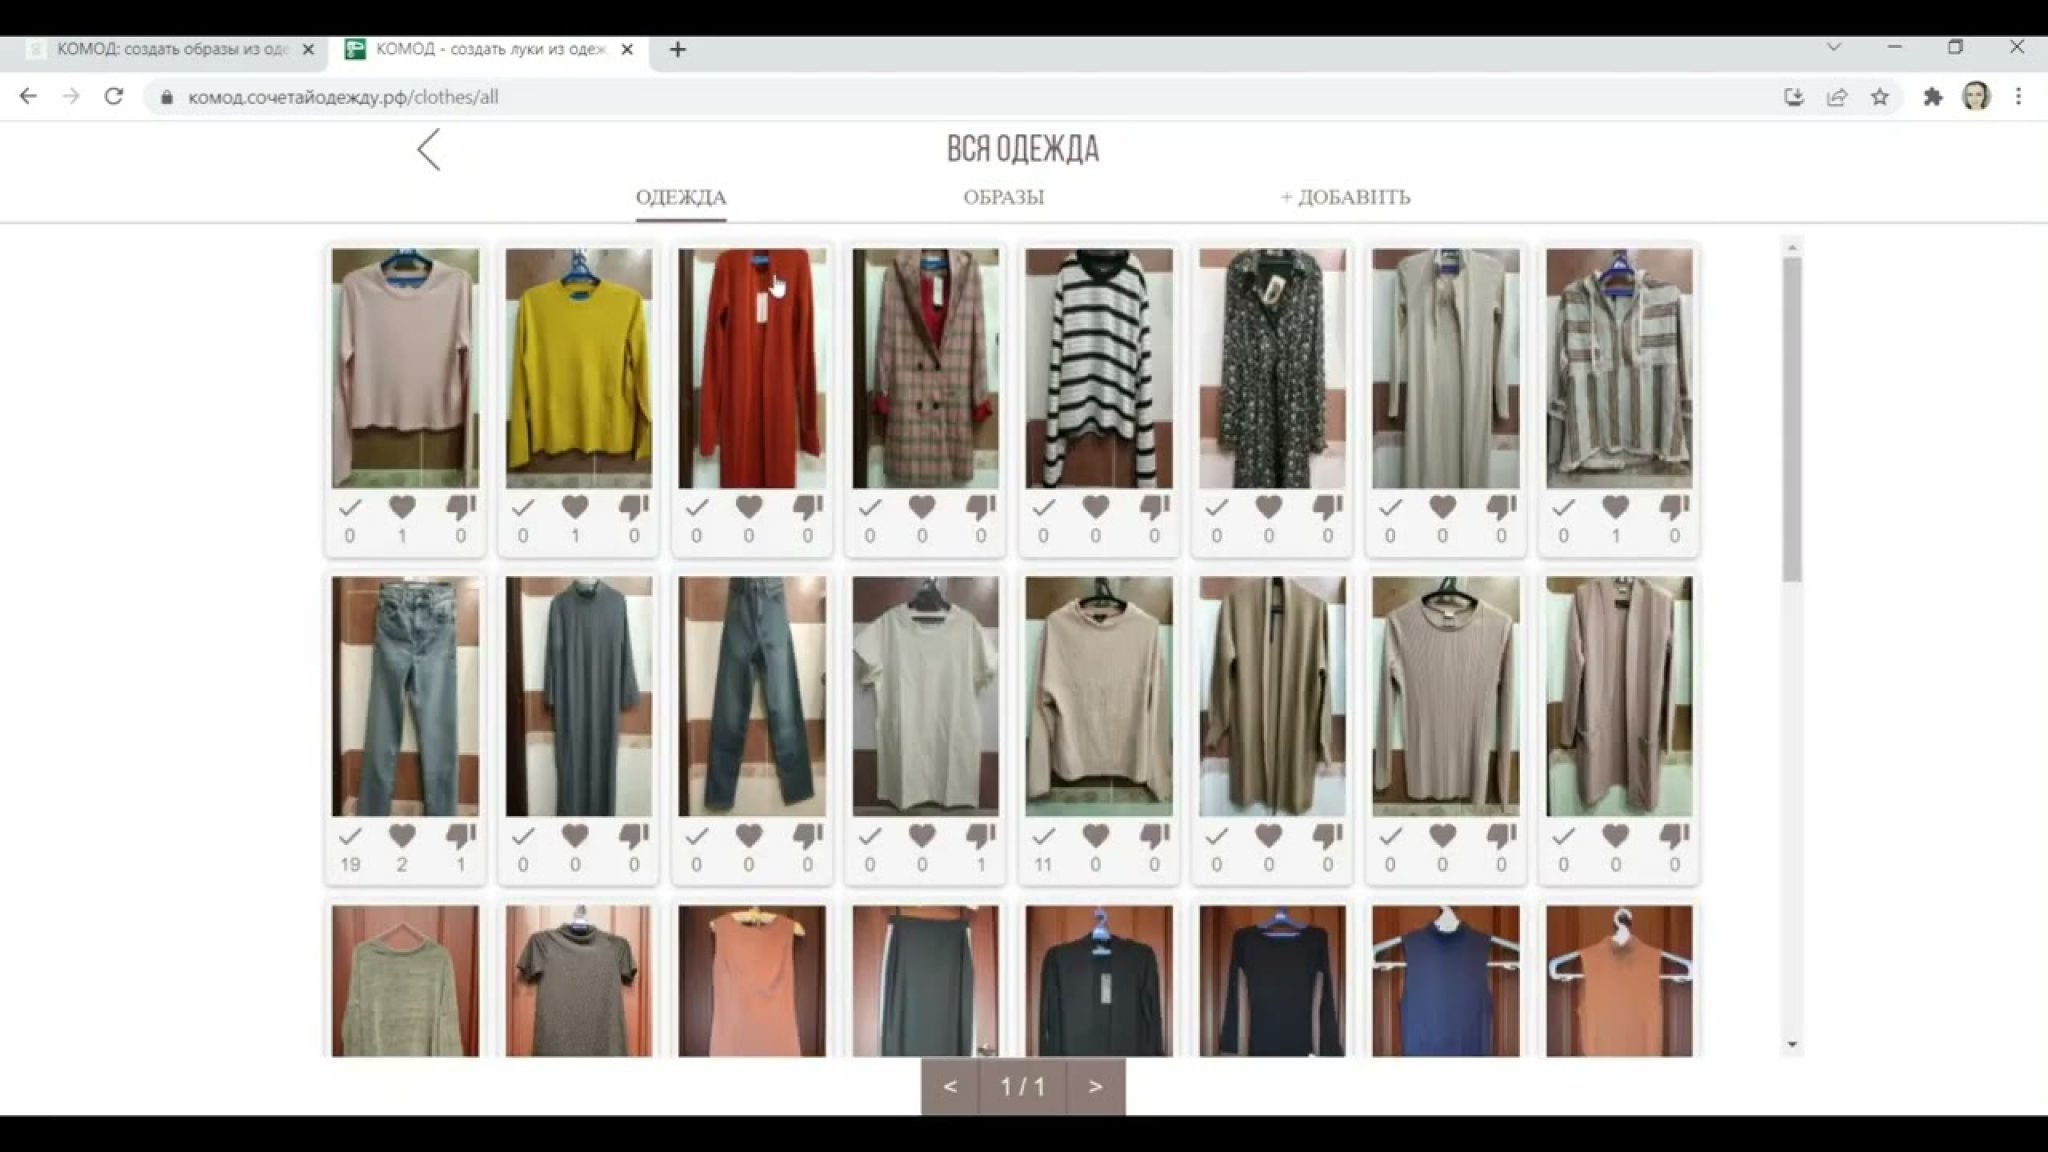Click the count 19 under the light jeans
This screenshot has height=1152, width=2048.
point(349,864)
